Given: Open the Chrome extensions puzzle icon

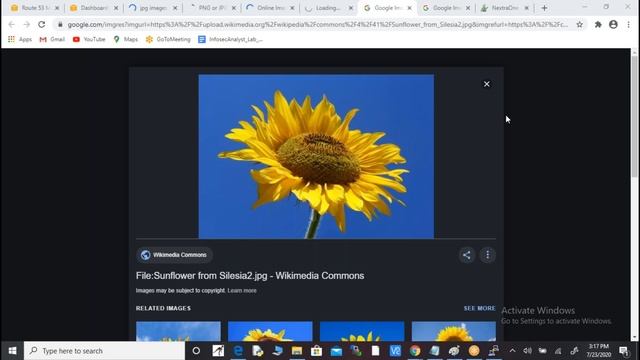Looking at the screenshot, I should coord(598,24).
